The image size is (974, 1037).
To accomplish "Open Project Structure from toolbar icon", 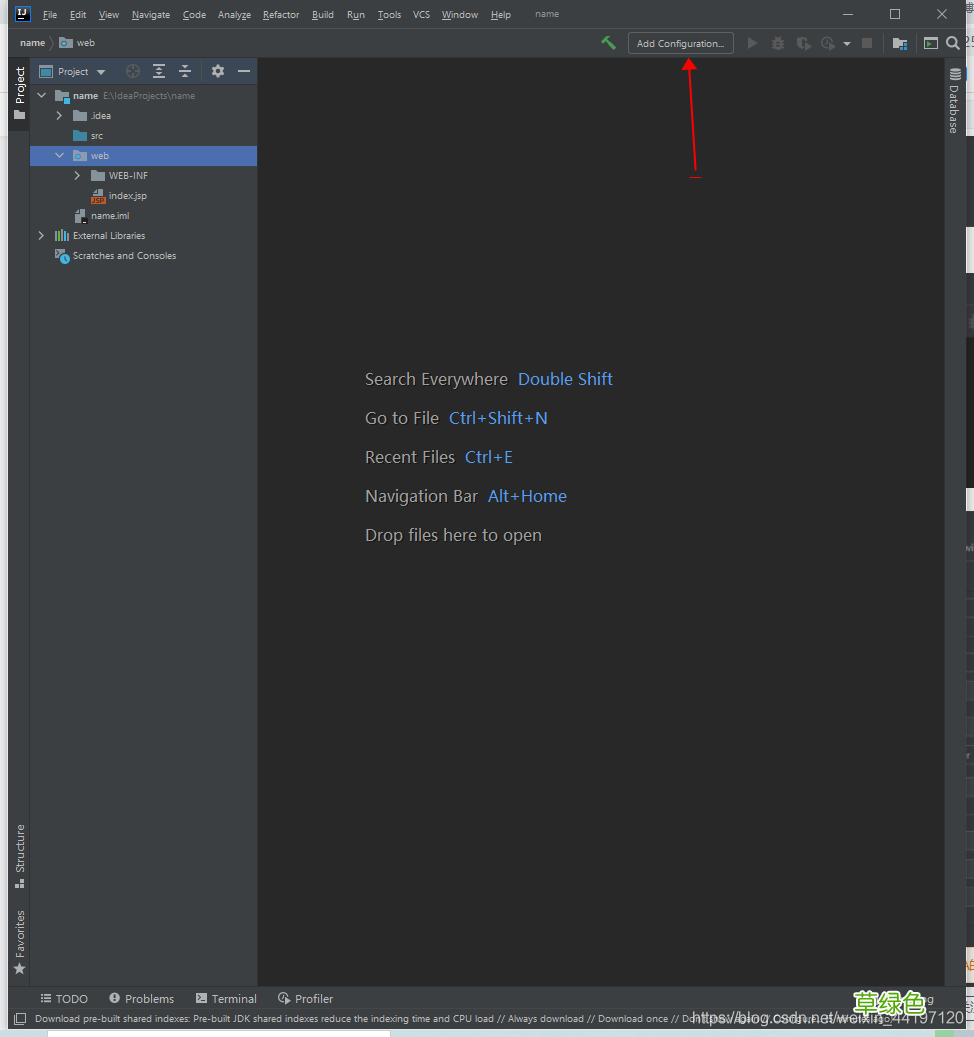I will tap(900, 43).
